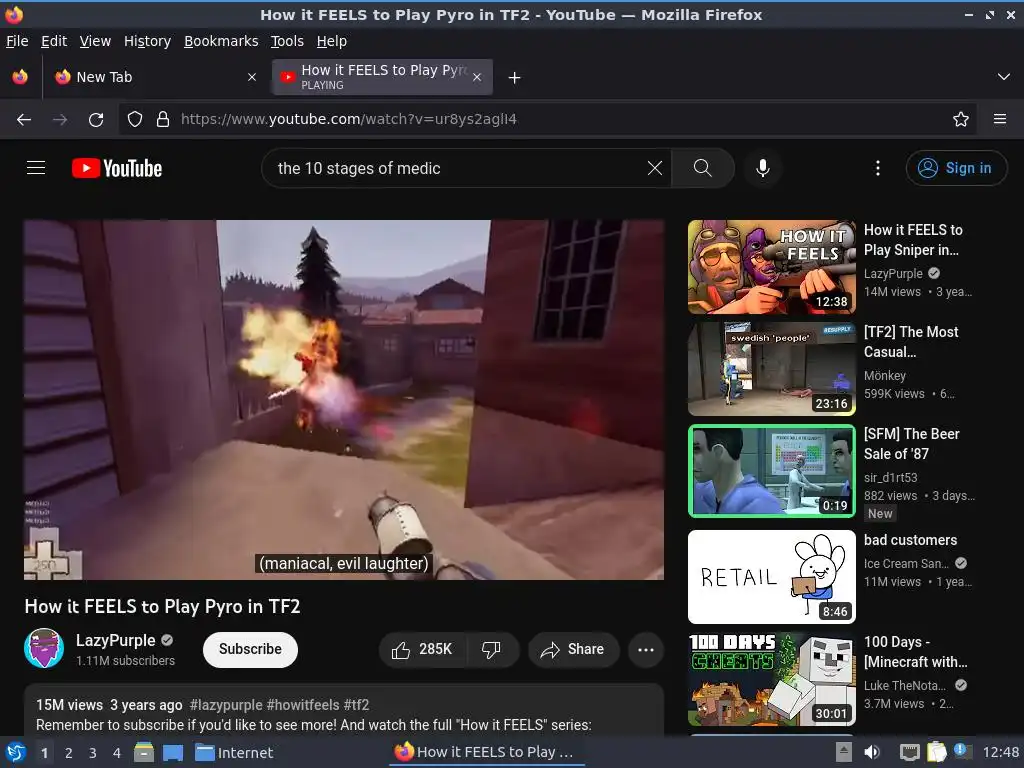Switch to workspace 3 in taskbar
The width and height of the screenshot is (1024, 768).
pyautogui.click(x=93, y=752)
